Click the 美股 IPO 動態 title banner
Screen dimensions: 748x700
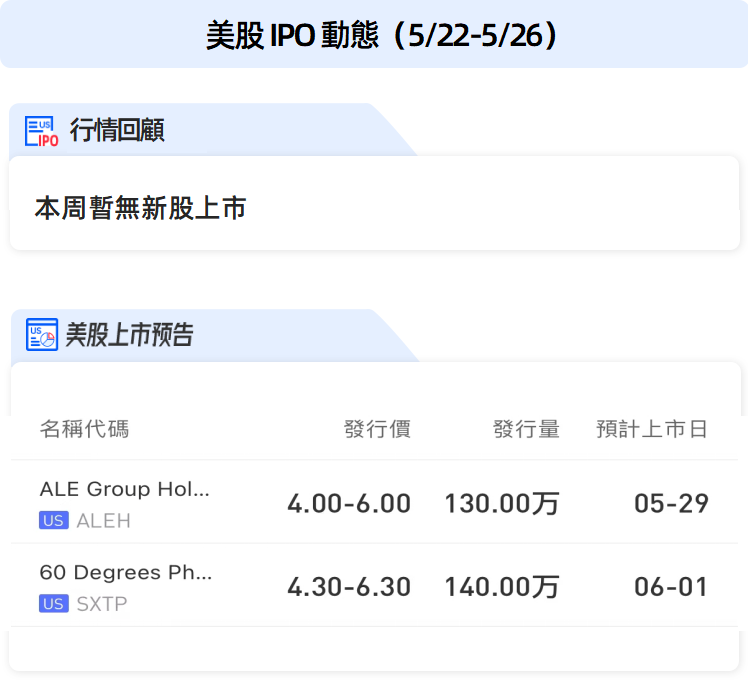pos(374,34)
